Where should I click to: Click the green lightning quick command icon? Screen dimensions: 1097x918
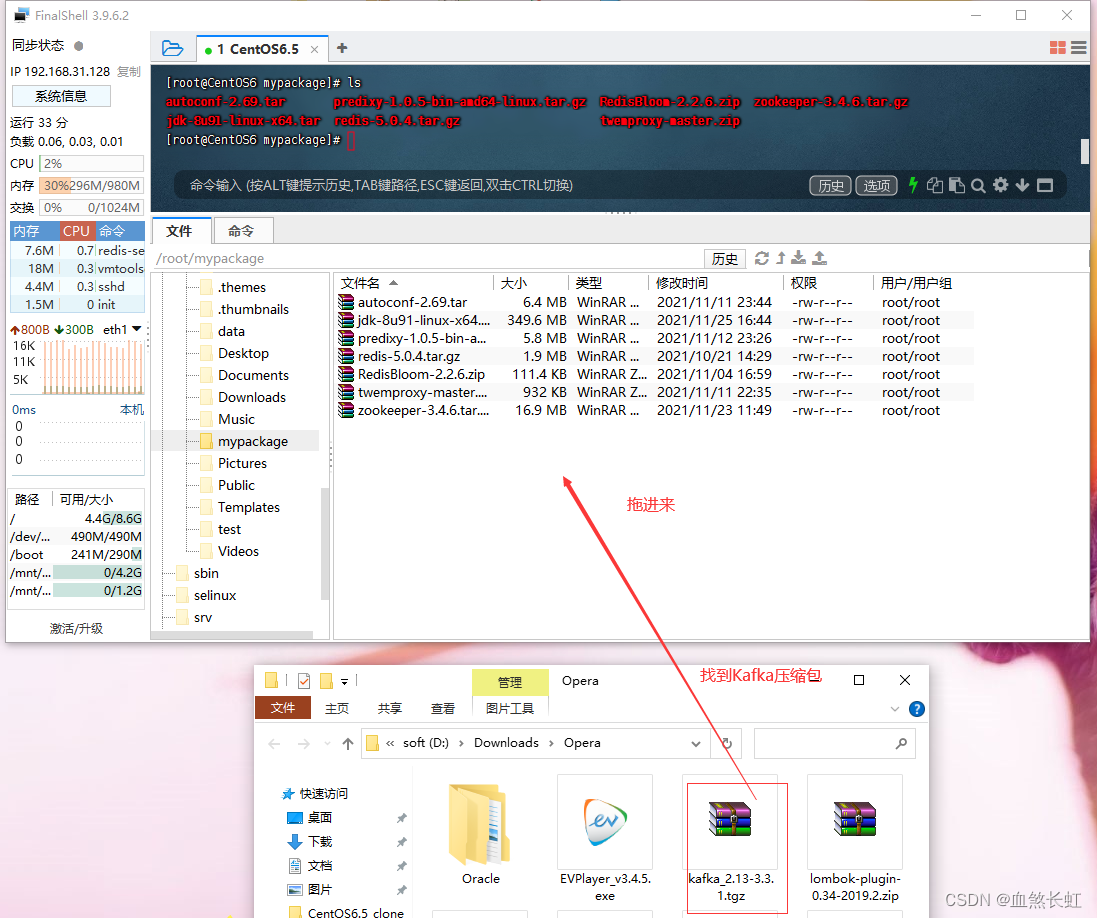pos(913,185)
